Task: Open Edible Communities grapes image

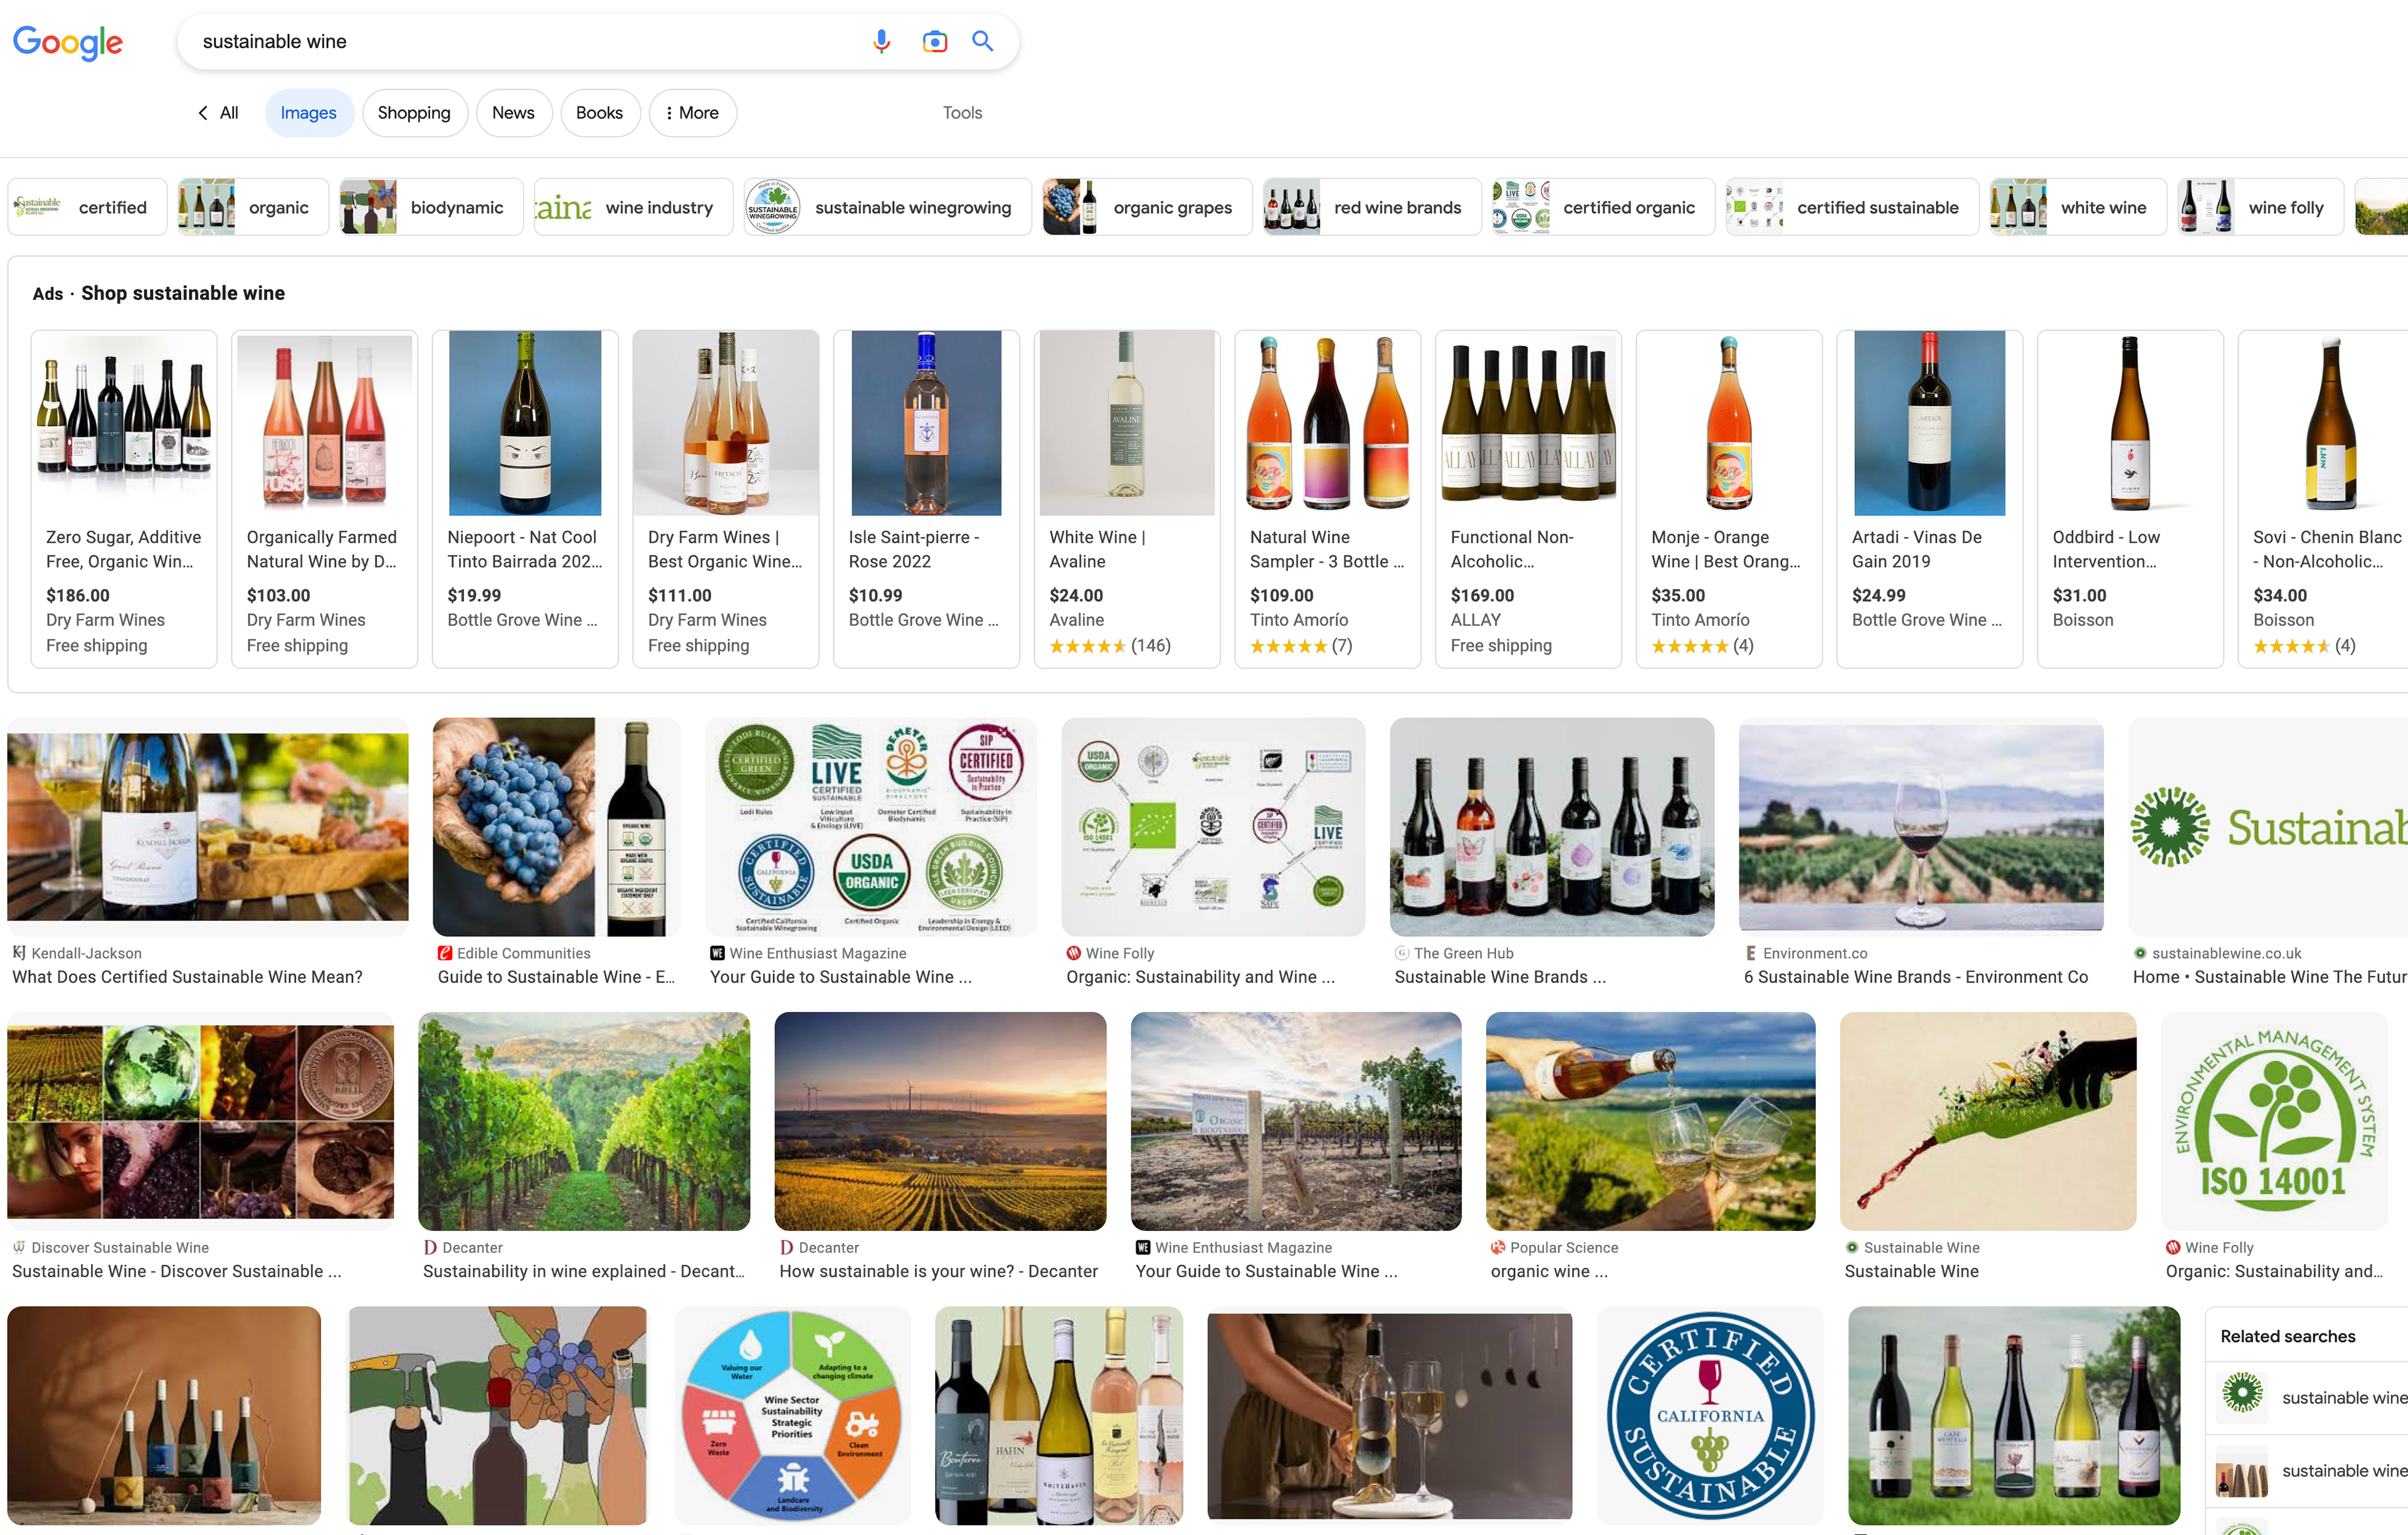Action: point(556,826)
